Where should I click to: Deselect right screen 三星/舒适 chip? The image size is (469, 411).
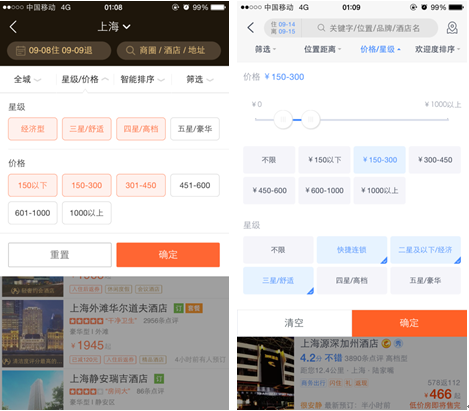pos(278,281)
